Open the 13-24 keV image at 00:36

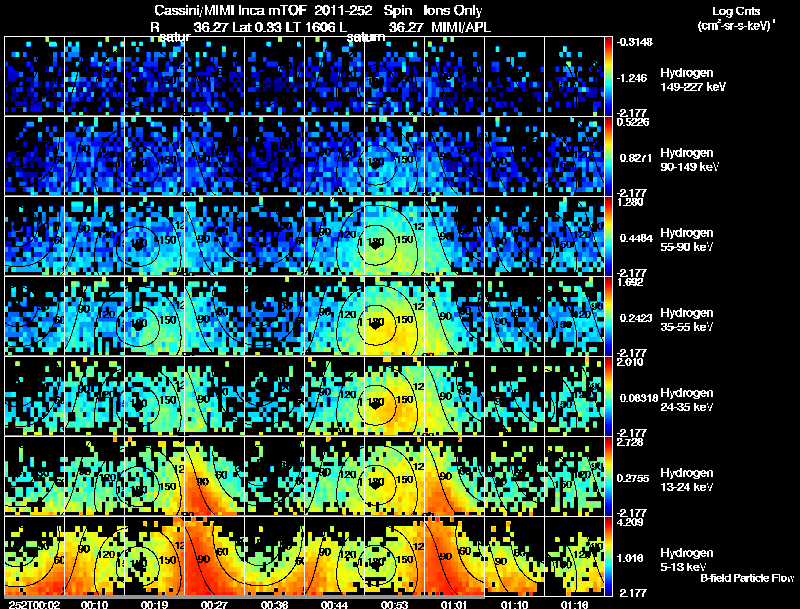(274, 476)
